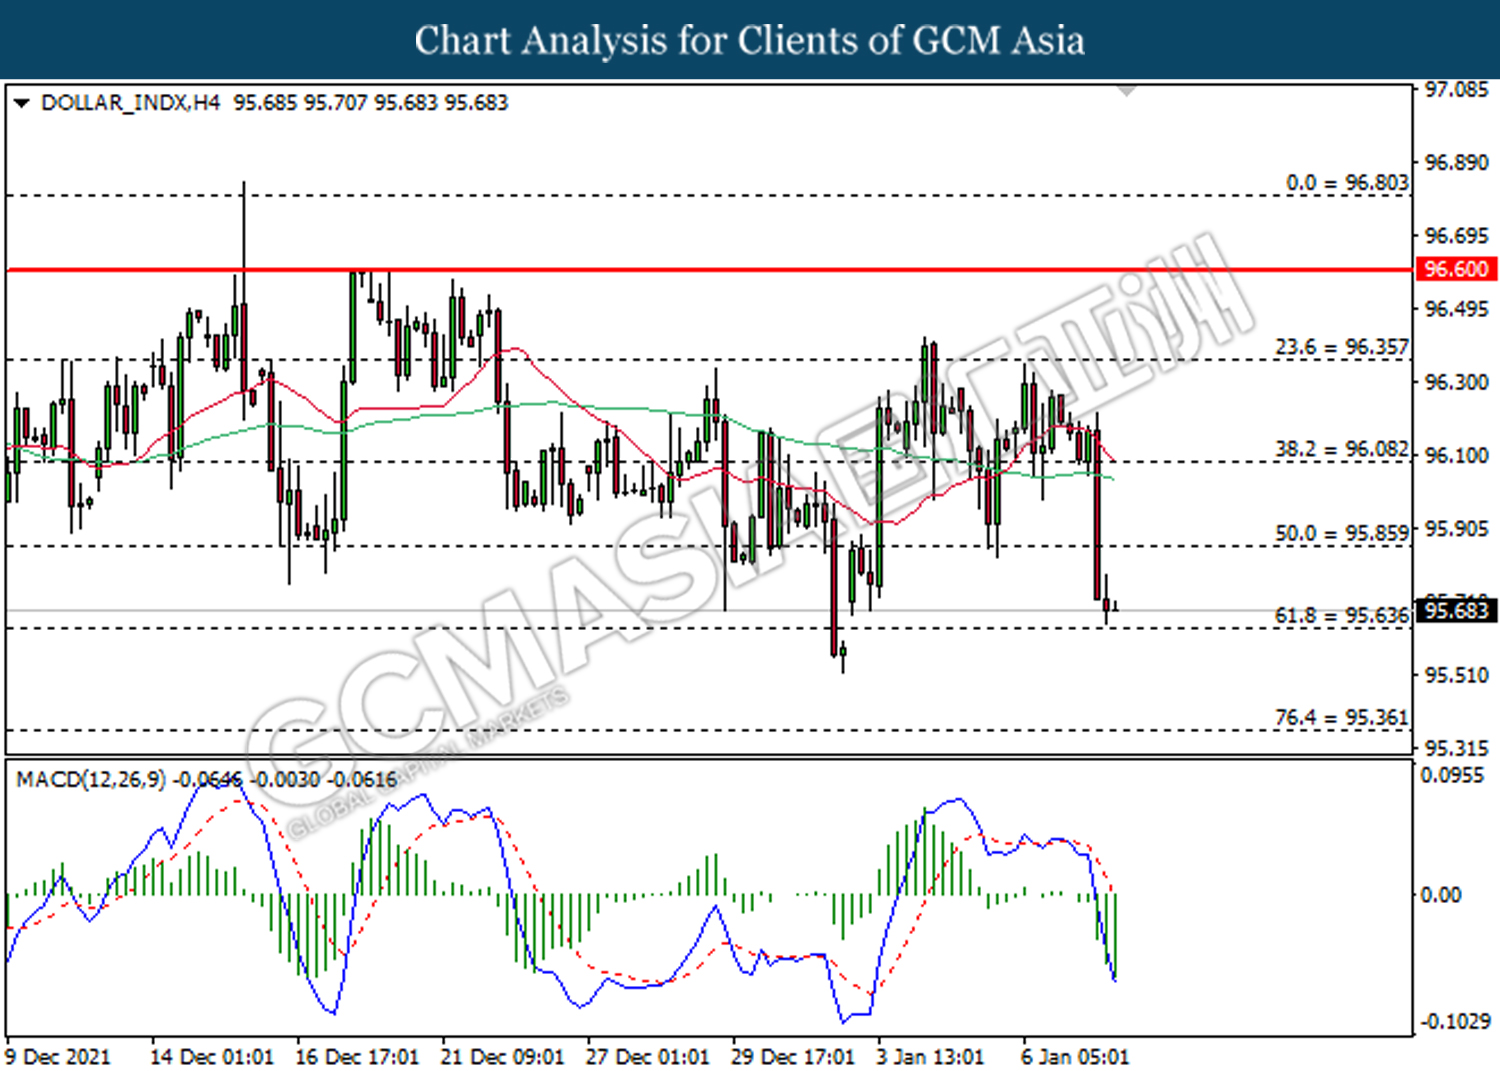Click the 96.300 price scale value
The image size is (1500, 1071).
click(1456, 382)
